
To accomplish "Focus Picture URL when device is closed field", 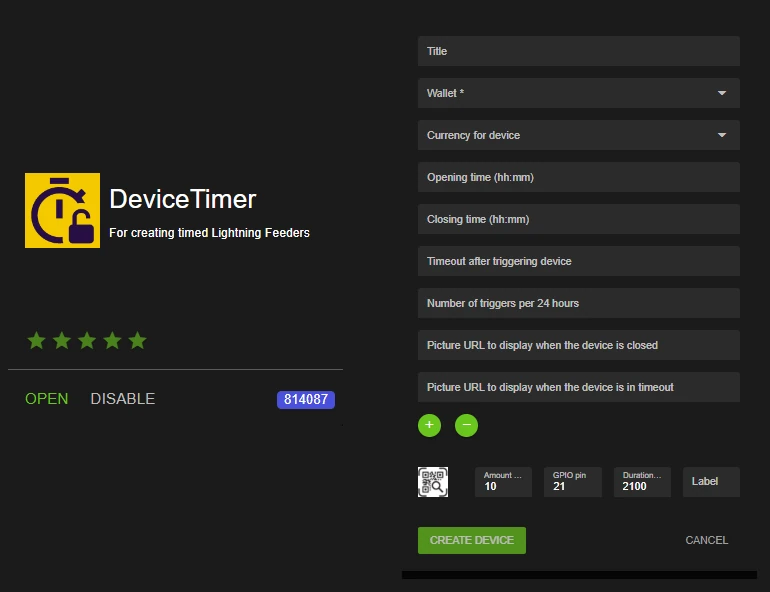I will click(x=578, y=345).
